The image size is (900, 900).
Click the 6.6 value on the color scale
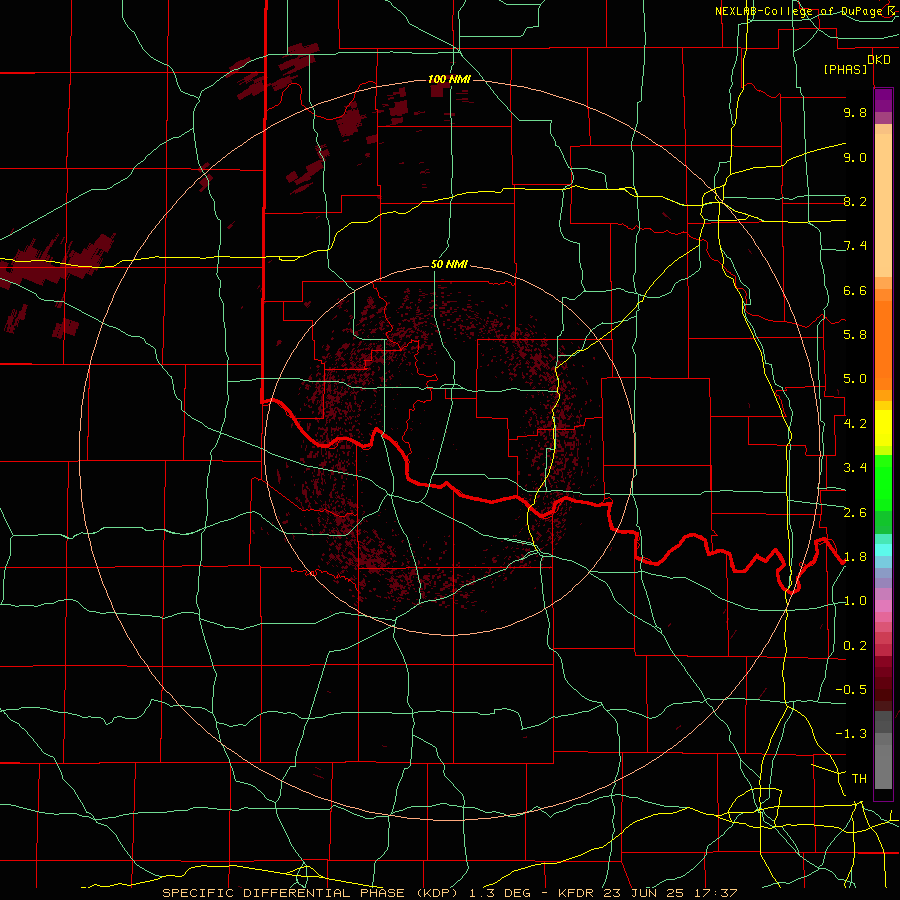(x=855, y=290)
